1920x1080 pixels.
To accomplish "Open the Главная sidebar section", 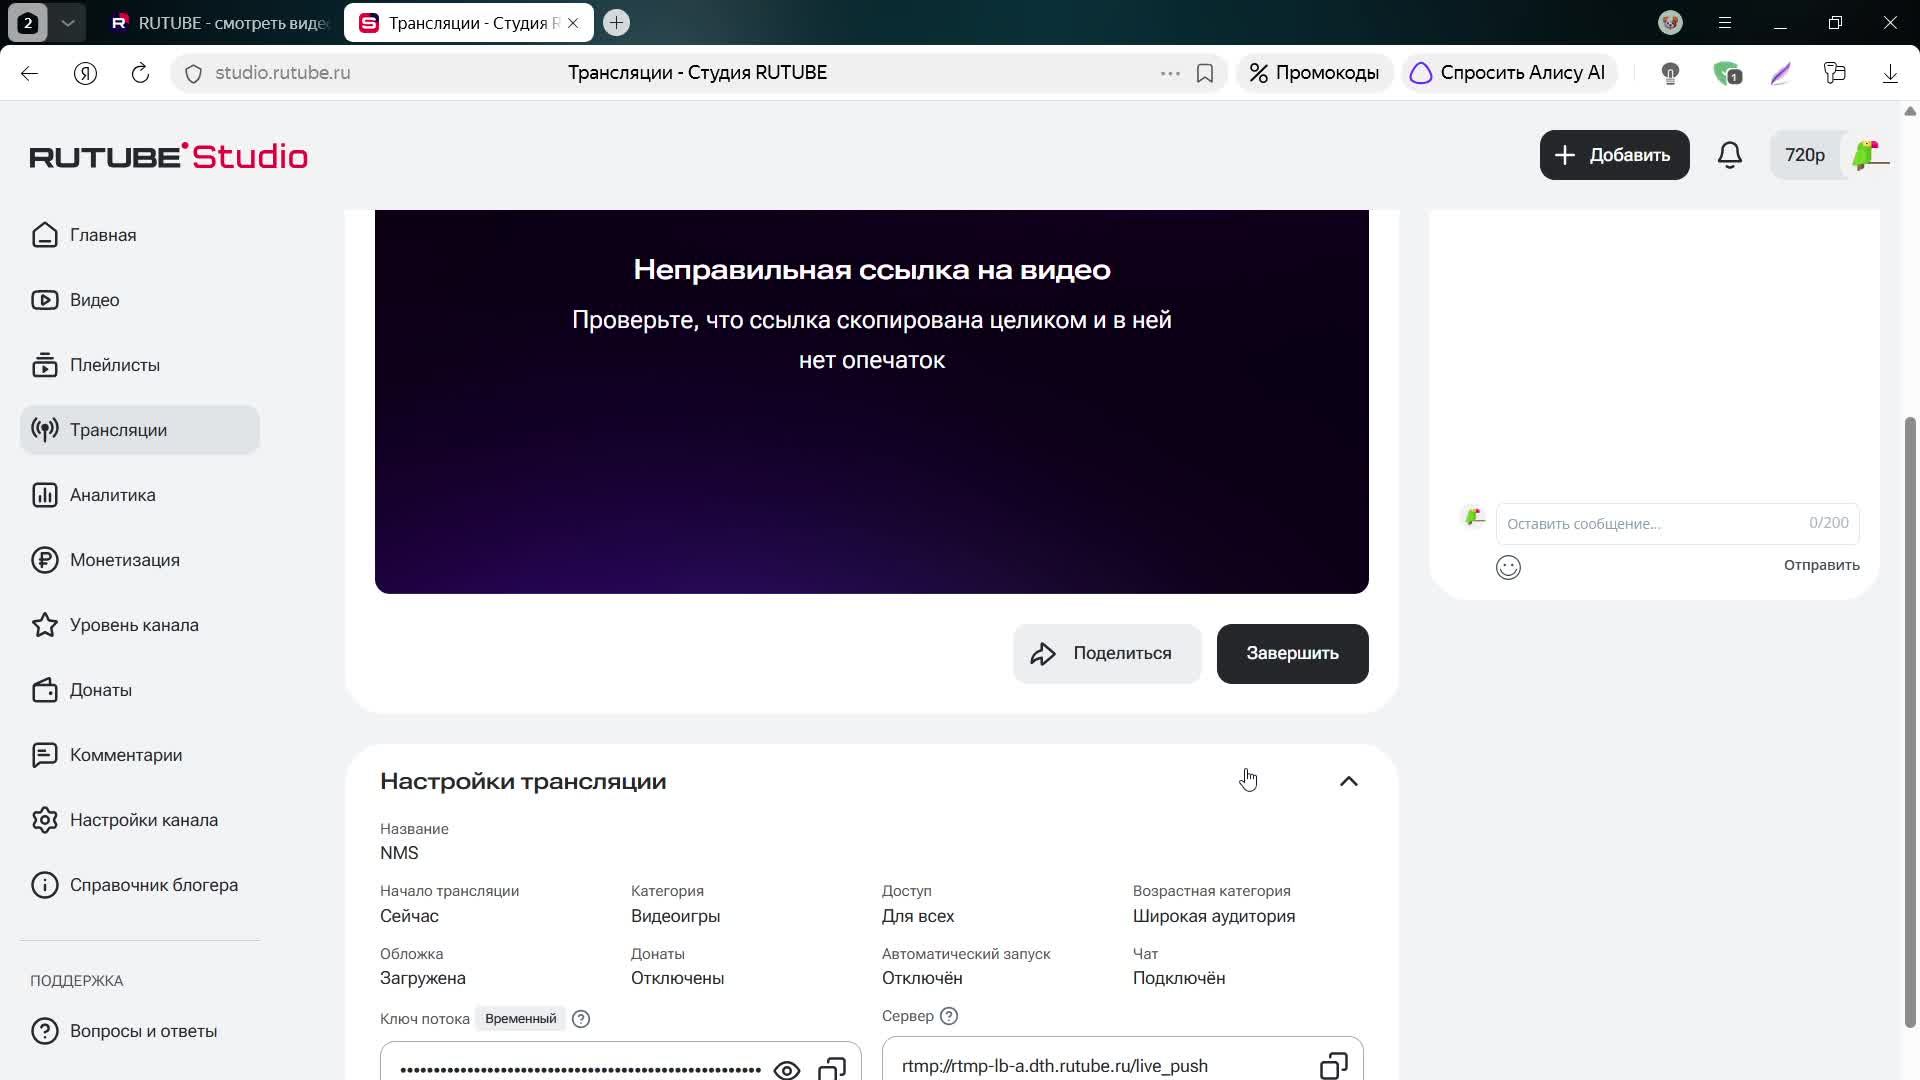I will click(140, 235).
